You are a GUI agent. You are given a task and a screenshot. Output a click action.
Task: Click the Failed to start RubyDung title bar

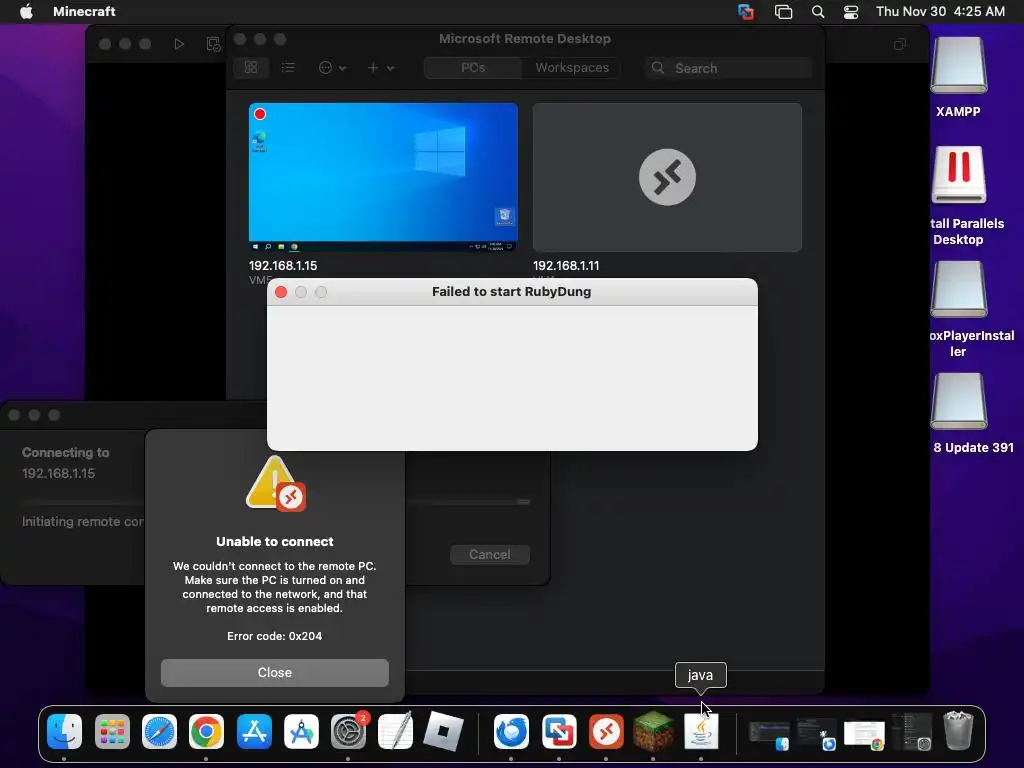tap(511, 292)
